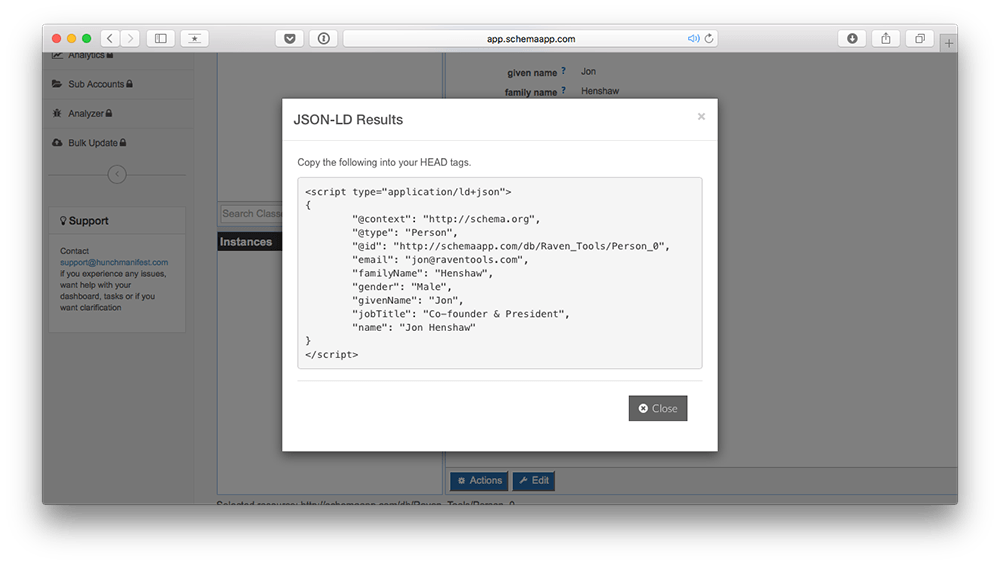Show downloads via the download icon
Viewport: 1000px width, 565px height.
tap(852, 38)
